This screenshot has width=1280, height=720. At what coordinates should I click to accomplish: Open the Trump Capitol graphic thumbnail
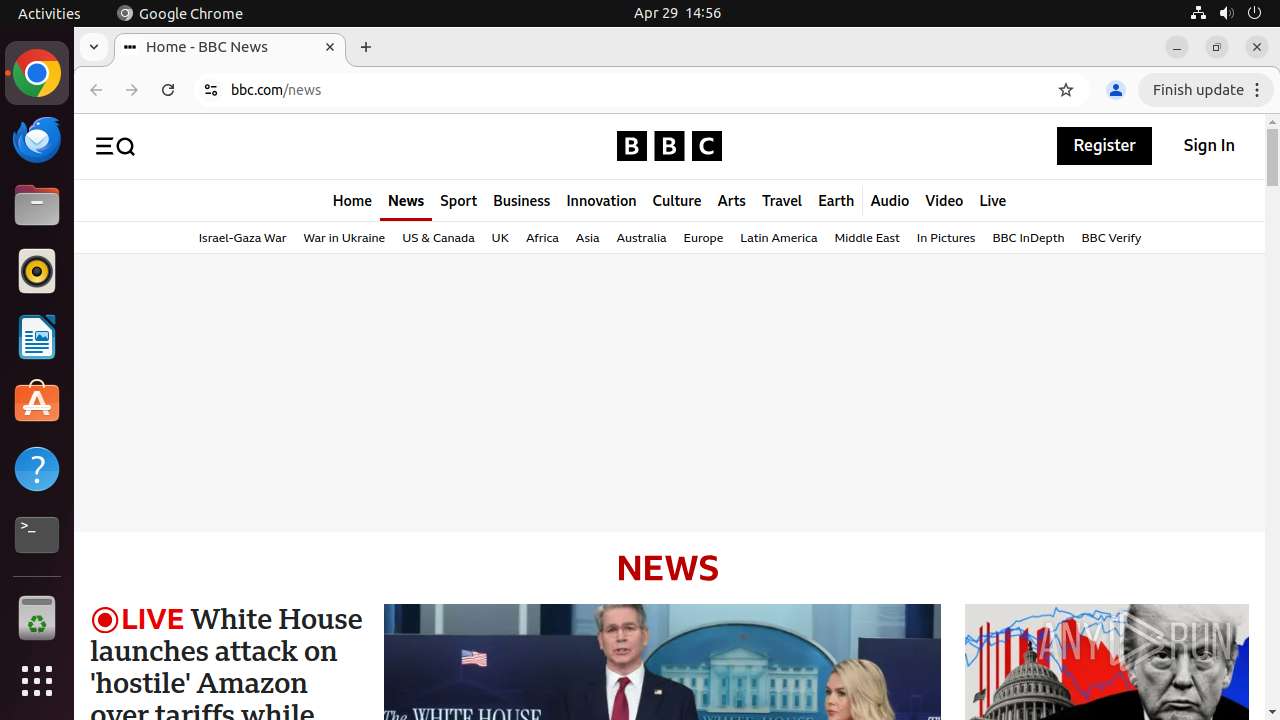tap(1107, 662)
